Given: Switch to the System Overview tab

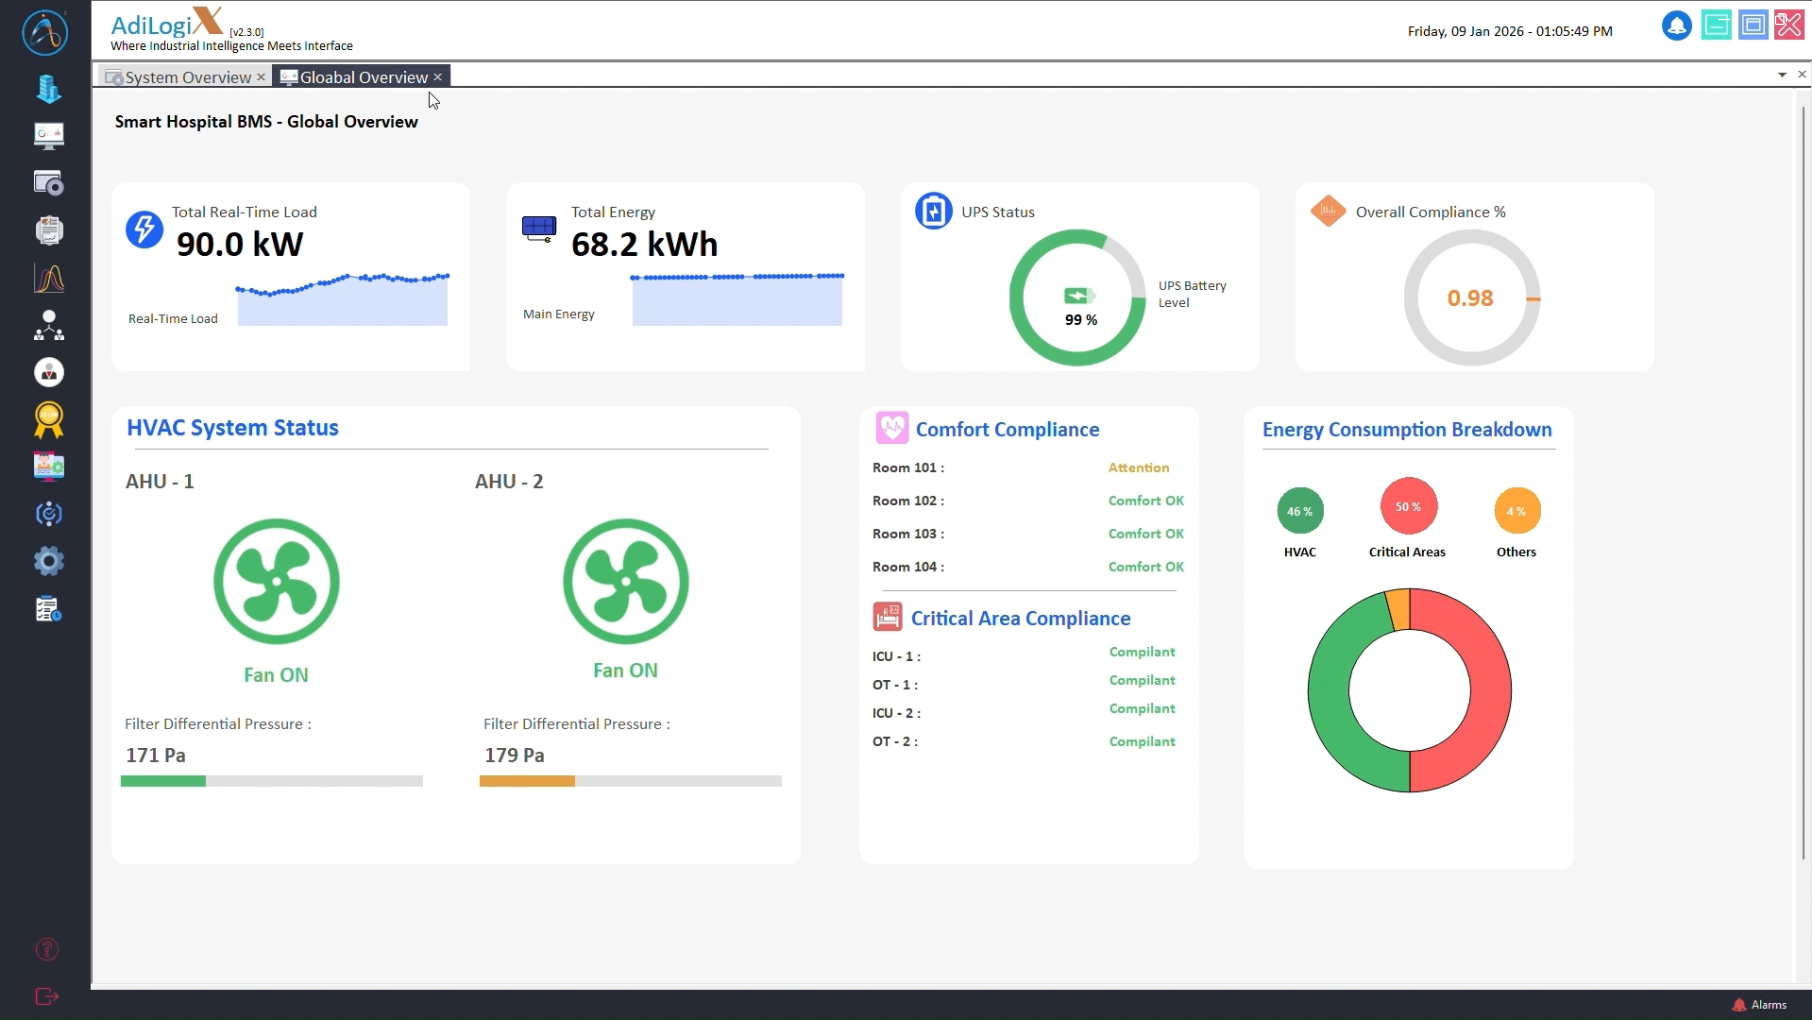Looking at the screenshot, I should [187, 77].
